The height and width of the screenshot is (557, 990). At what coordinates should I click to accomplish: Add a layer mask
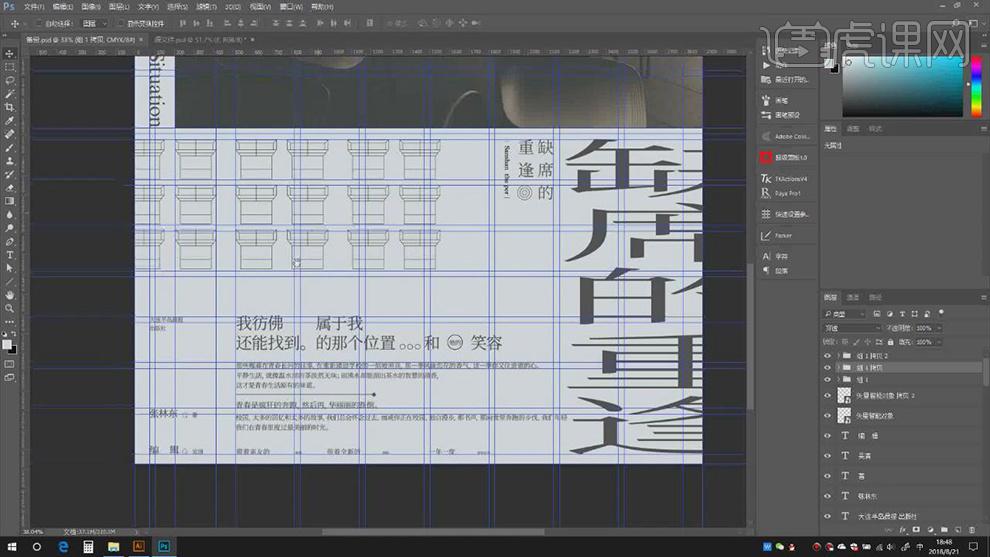(x=916, y=530)
